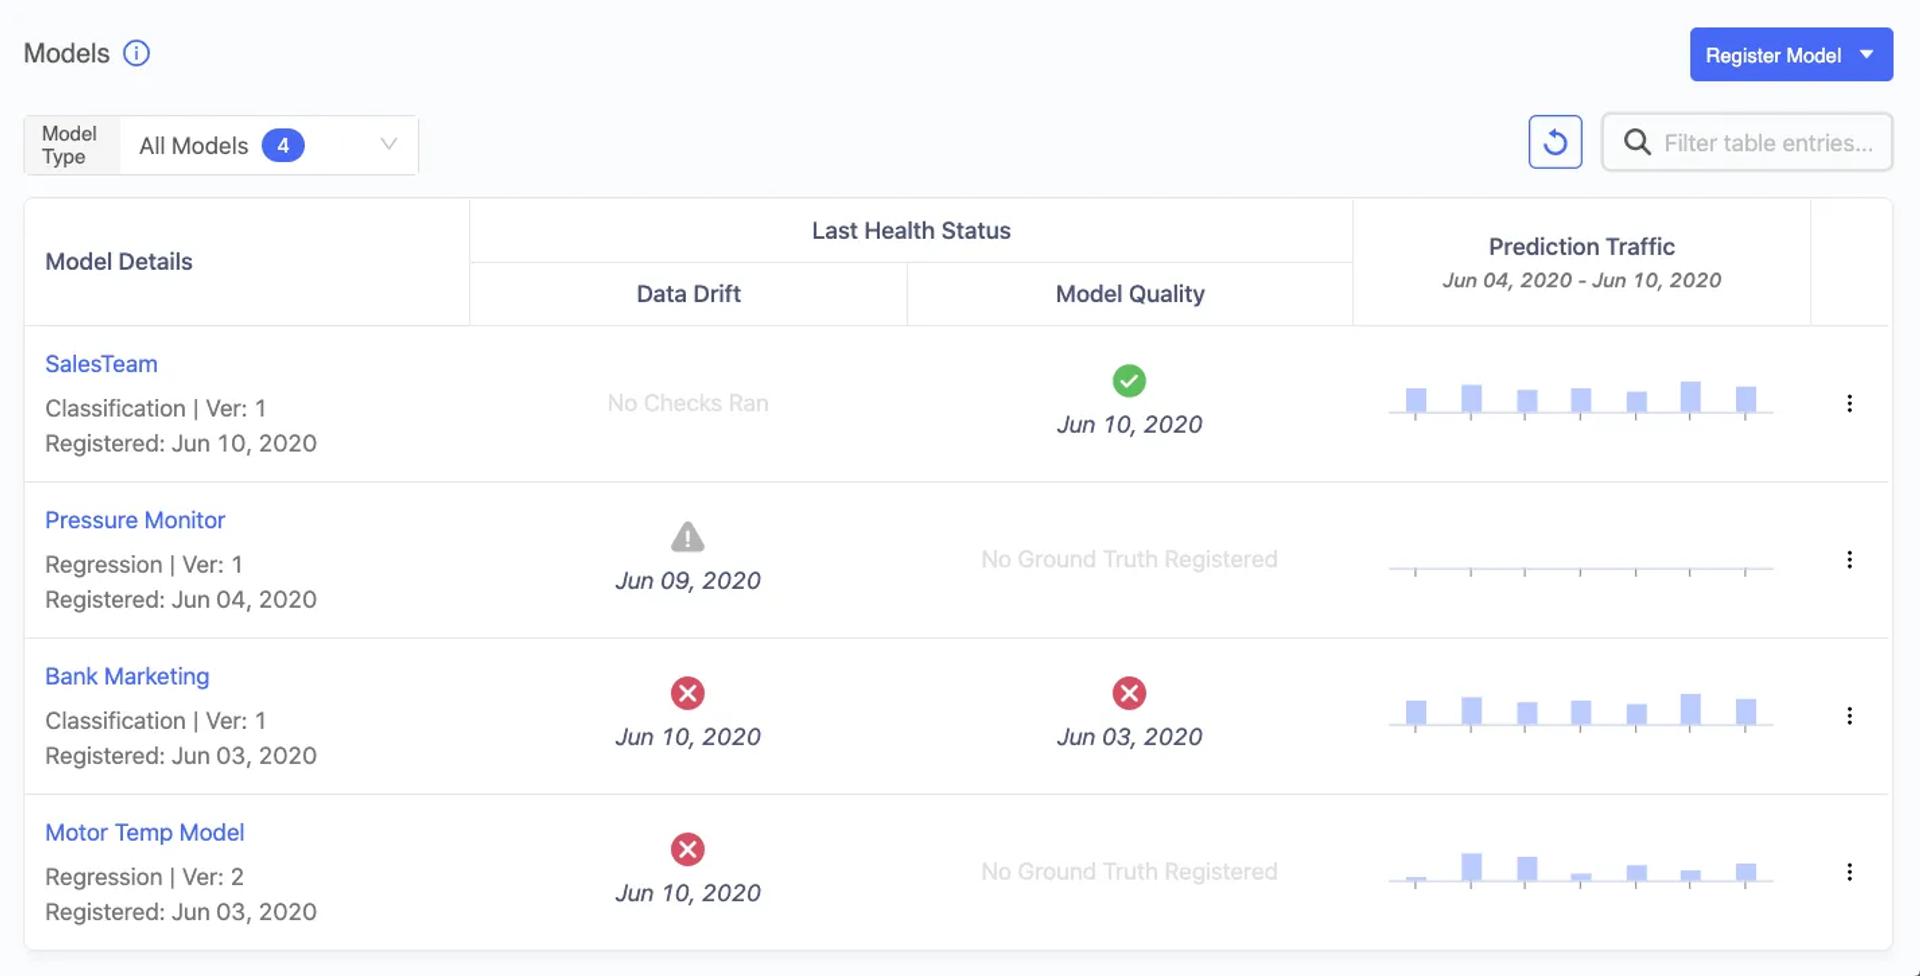Click SalesTeam green model quality check icon

(1129, 381)
